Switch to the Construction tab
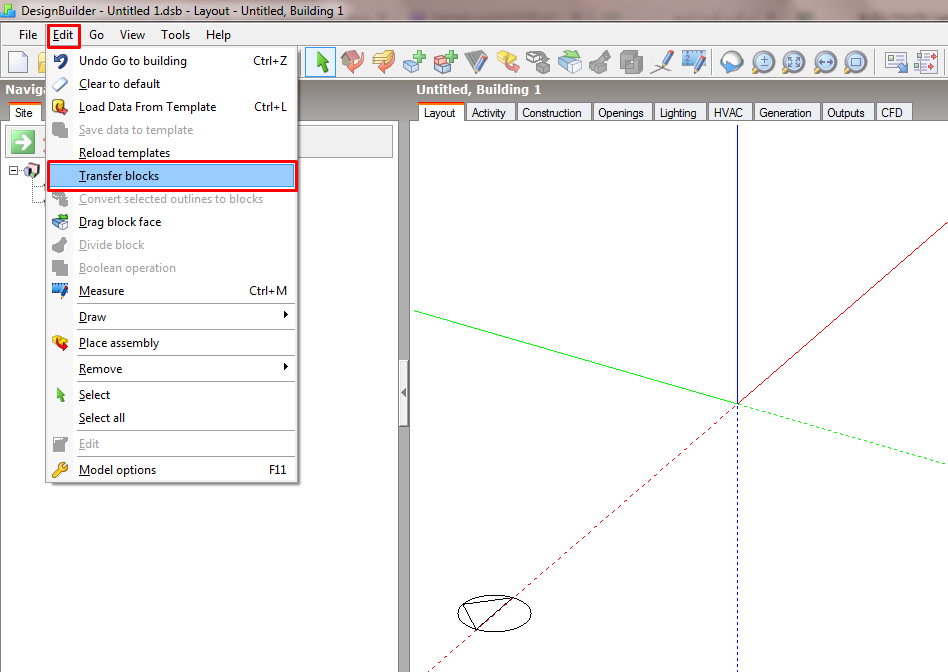This screenshot has width=948, height=672. 551,113
